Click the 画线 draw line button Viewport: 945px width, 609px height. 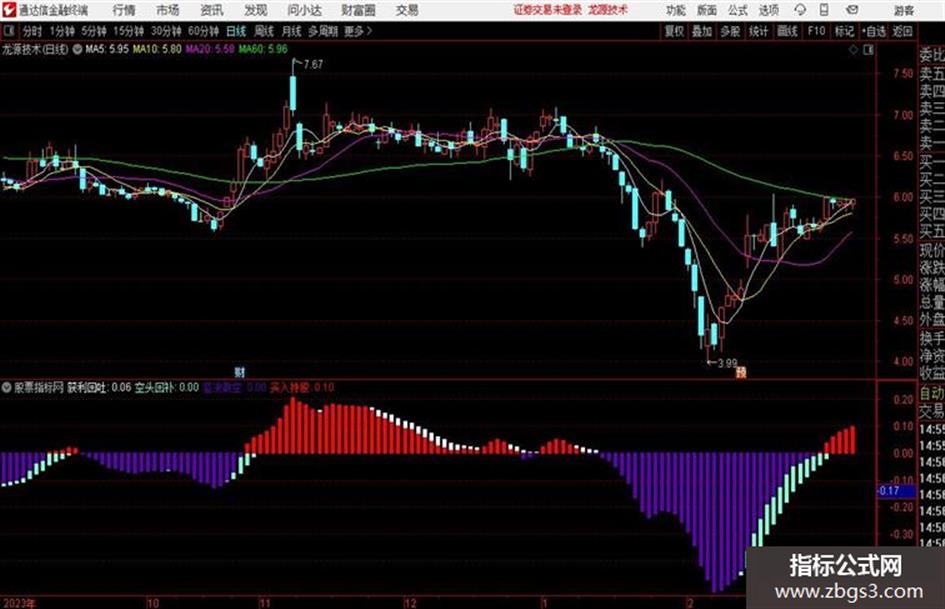pyautogui.click(x=787, y=31)
